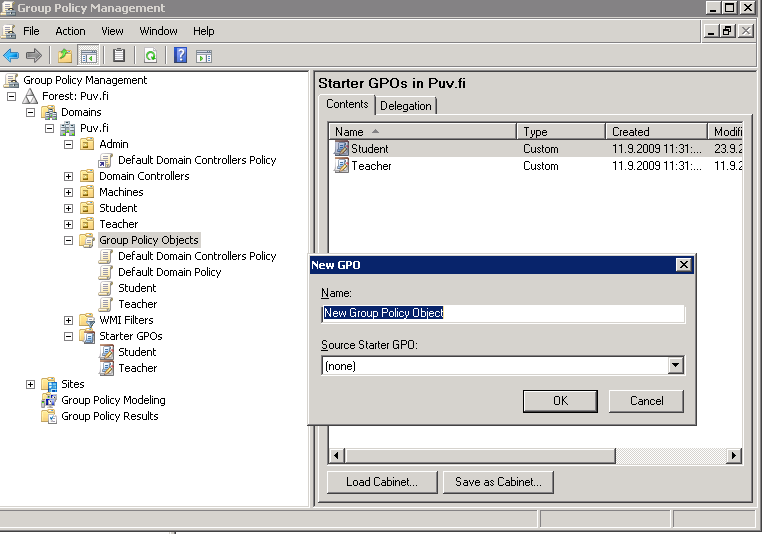Expand the Domain Controllers node
Screen dimensions: 763x534
tap(68, 176)
